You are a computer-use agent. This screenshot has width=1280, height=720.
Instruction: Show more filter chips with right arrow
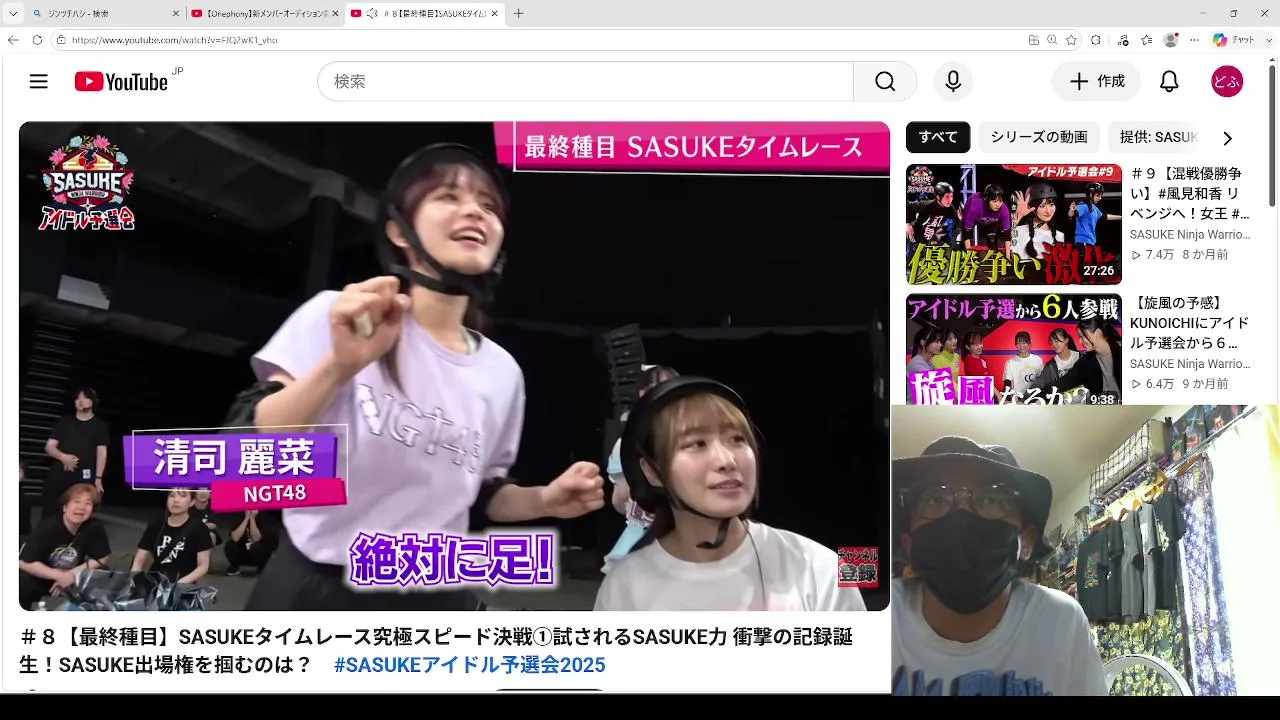coord(1227,138)
